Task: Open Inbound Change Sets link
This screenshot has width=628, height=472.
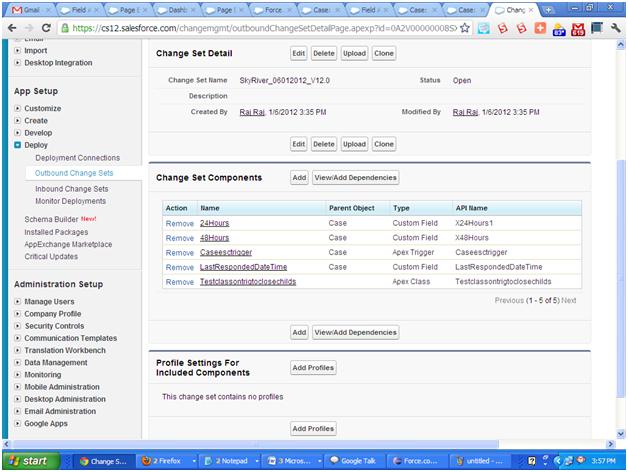Action: pos(72,189)
